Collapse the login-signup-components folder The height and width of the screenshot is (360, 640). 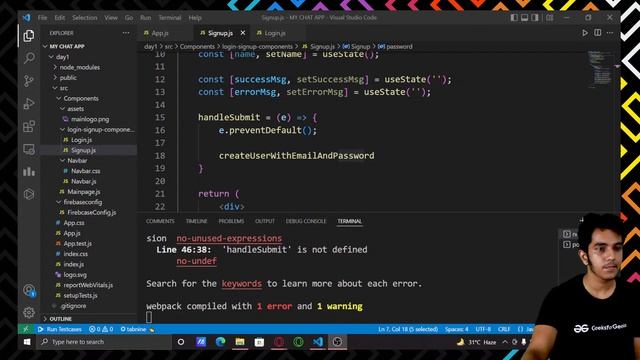(100, 129)
